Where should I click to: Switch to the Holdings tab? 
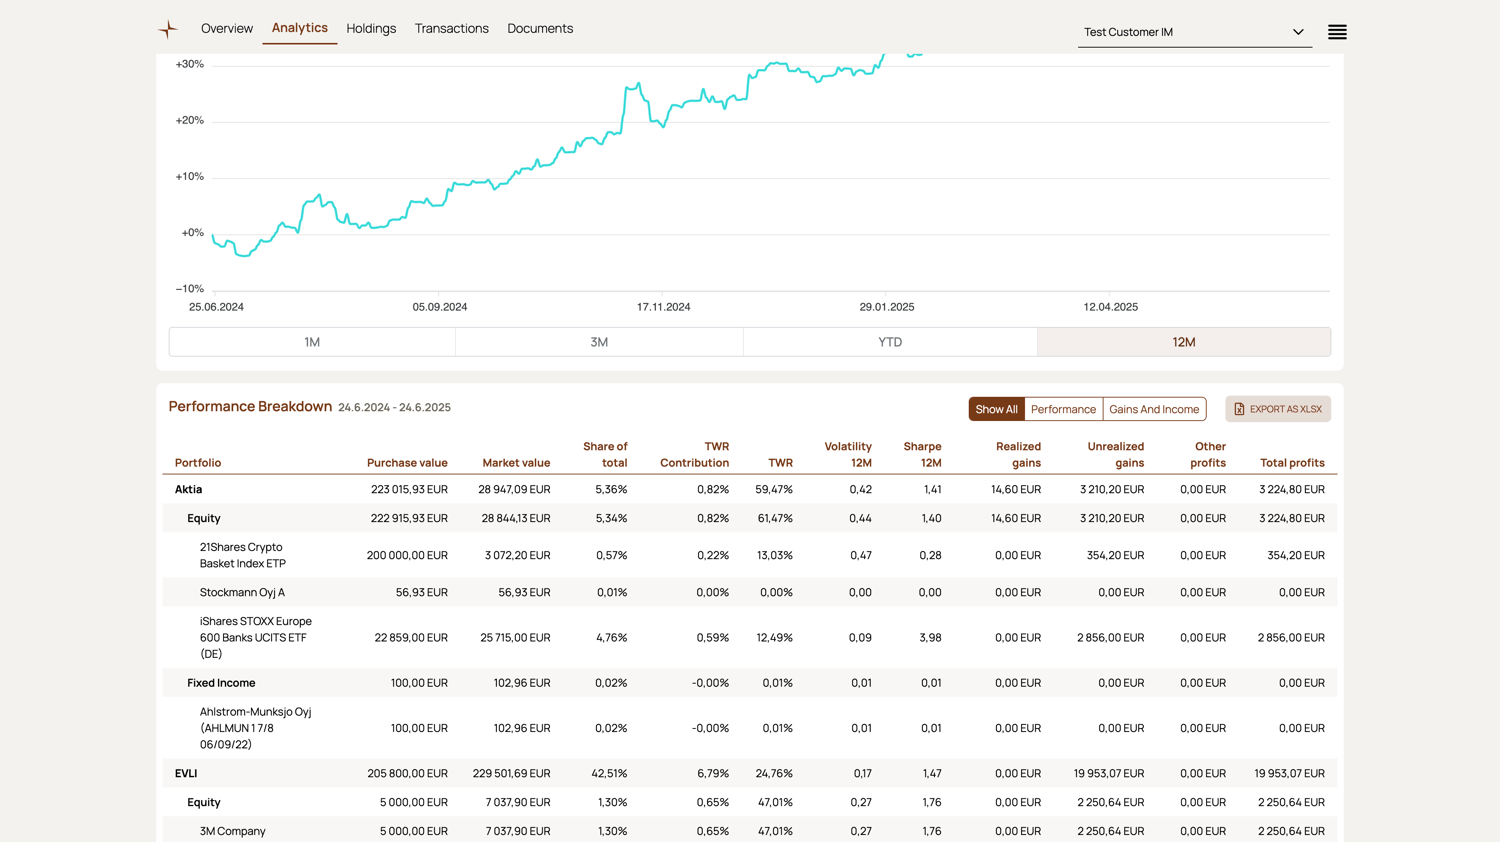coord(371,29)
